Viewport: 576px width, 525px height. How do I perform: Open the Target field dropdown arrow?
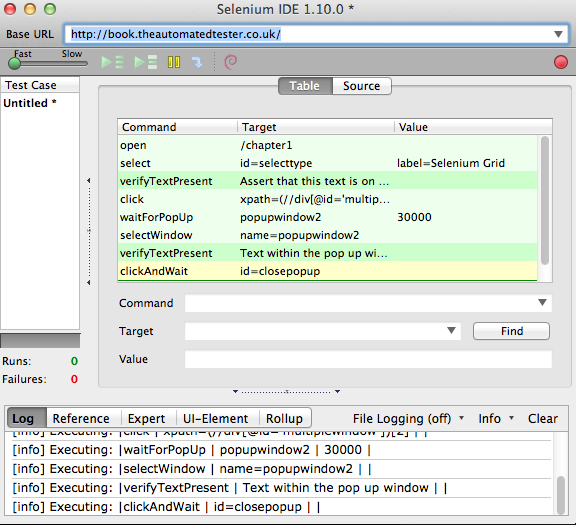[x=451, y=331]
